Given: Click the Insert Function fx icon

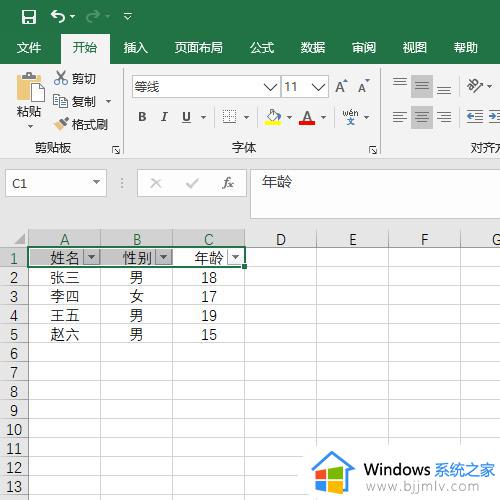Looking at the screenshot, I should pyautogui.click(x=228, y=183).
